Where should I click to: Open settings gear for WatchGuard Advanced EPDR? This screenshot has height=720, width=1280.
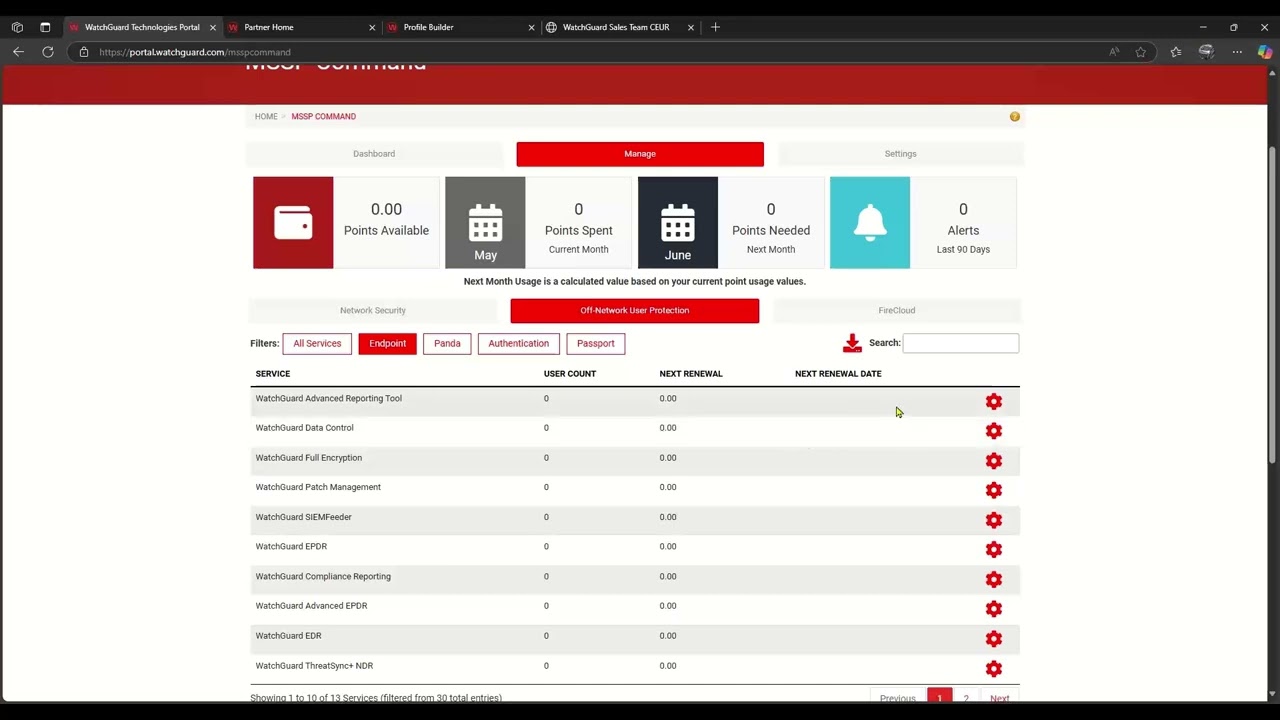pyautogui.click(x=993, y=608)
